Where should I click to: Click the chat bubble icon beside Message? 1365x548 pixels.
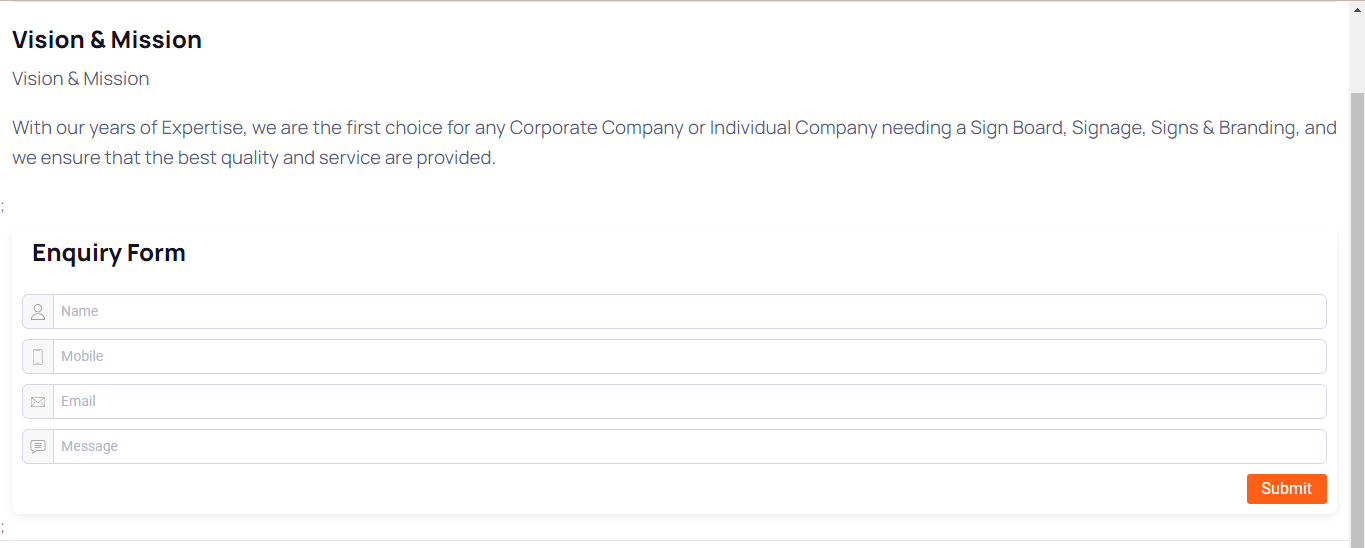[38, 447]
